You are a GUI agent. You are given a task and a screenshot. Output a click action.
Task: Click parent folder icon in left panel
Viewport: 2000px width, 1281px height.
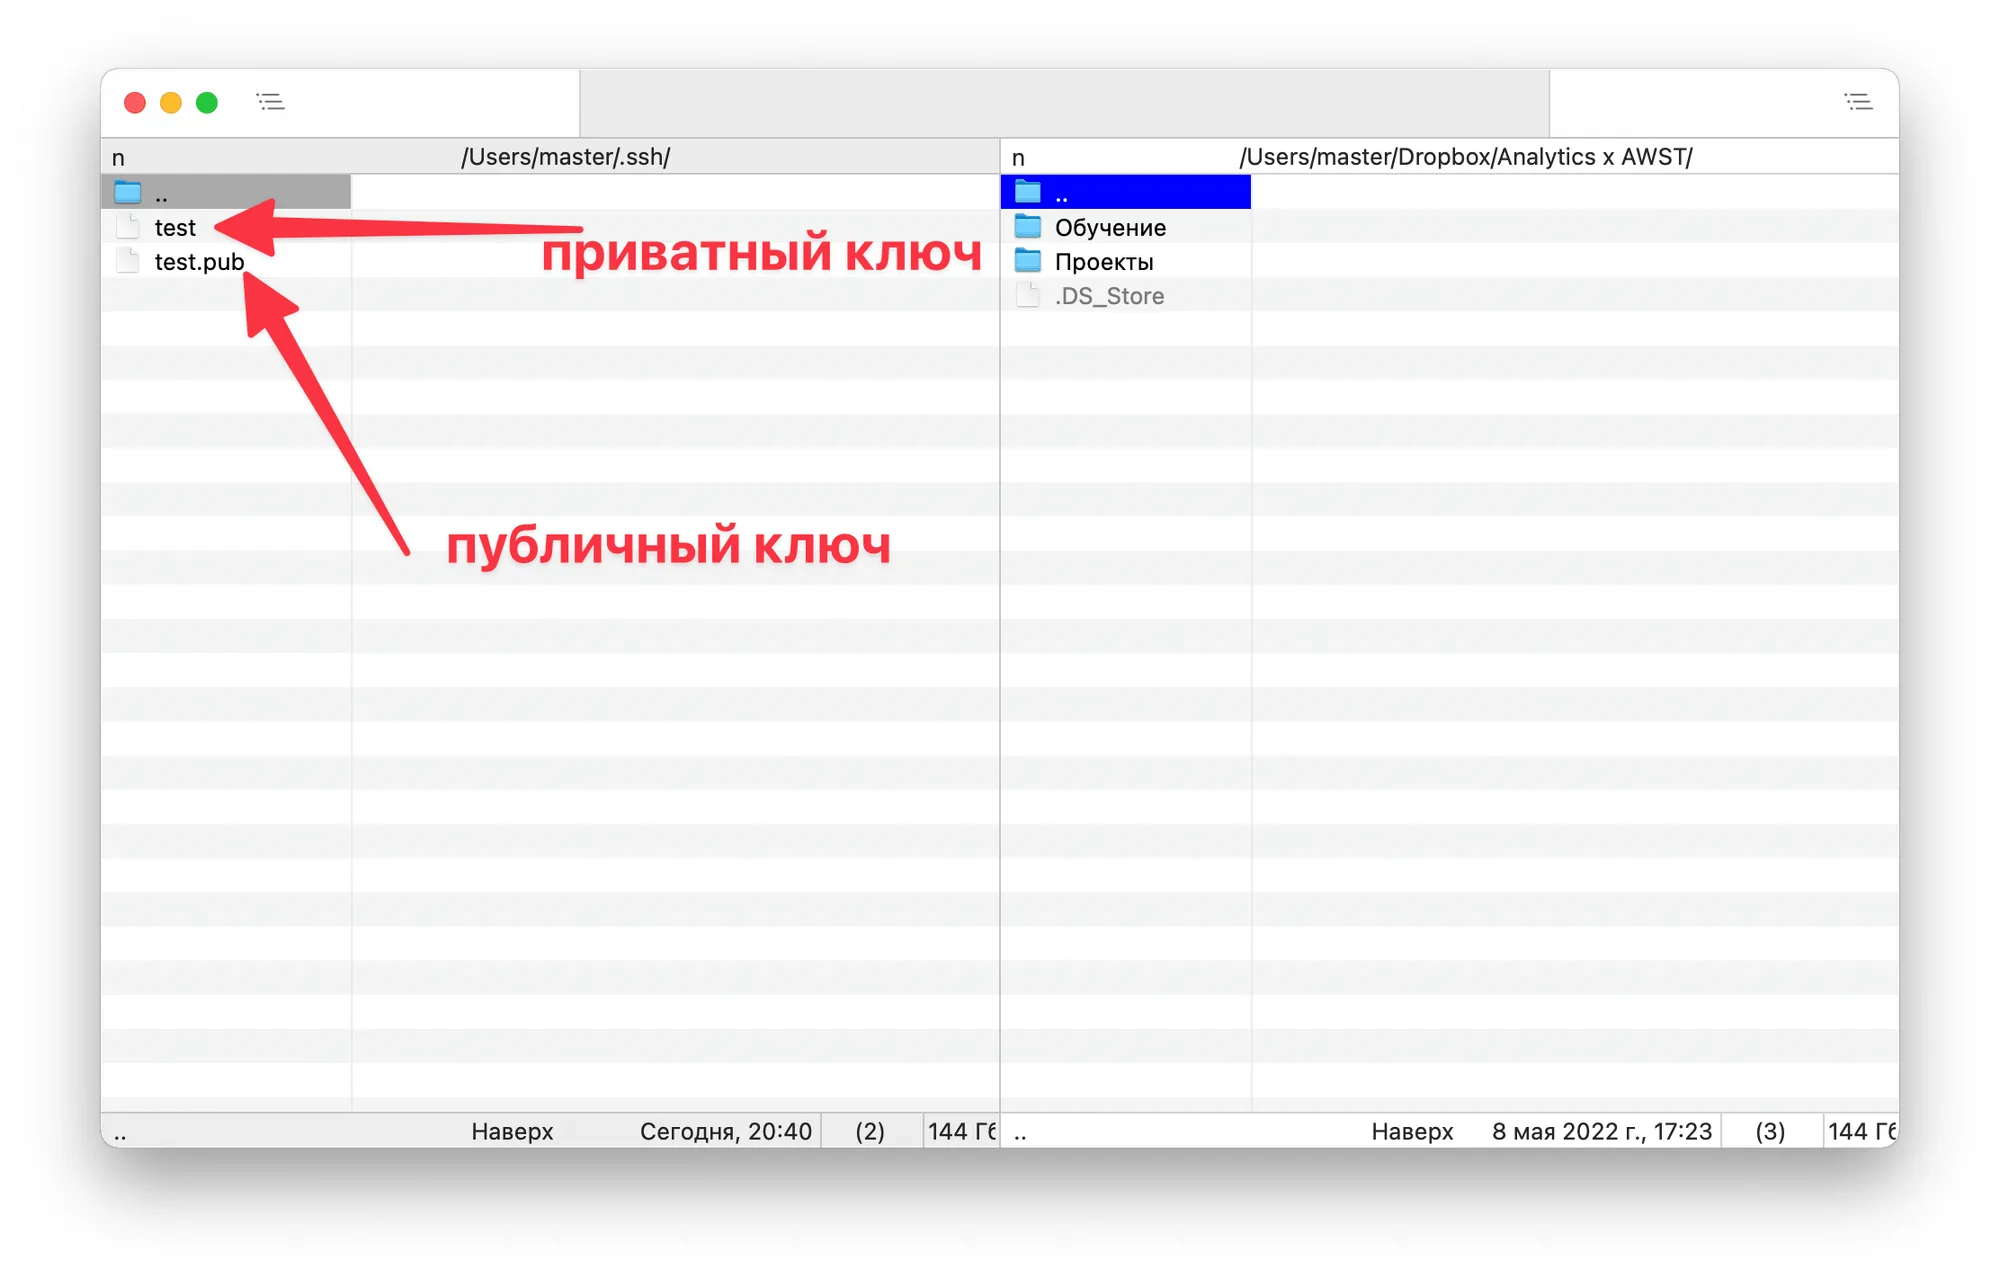[x=127, y=192]
